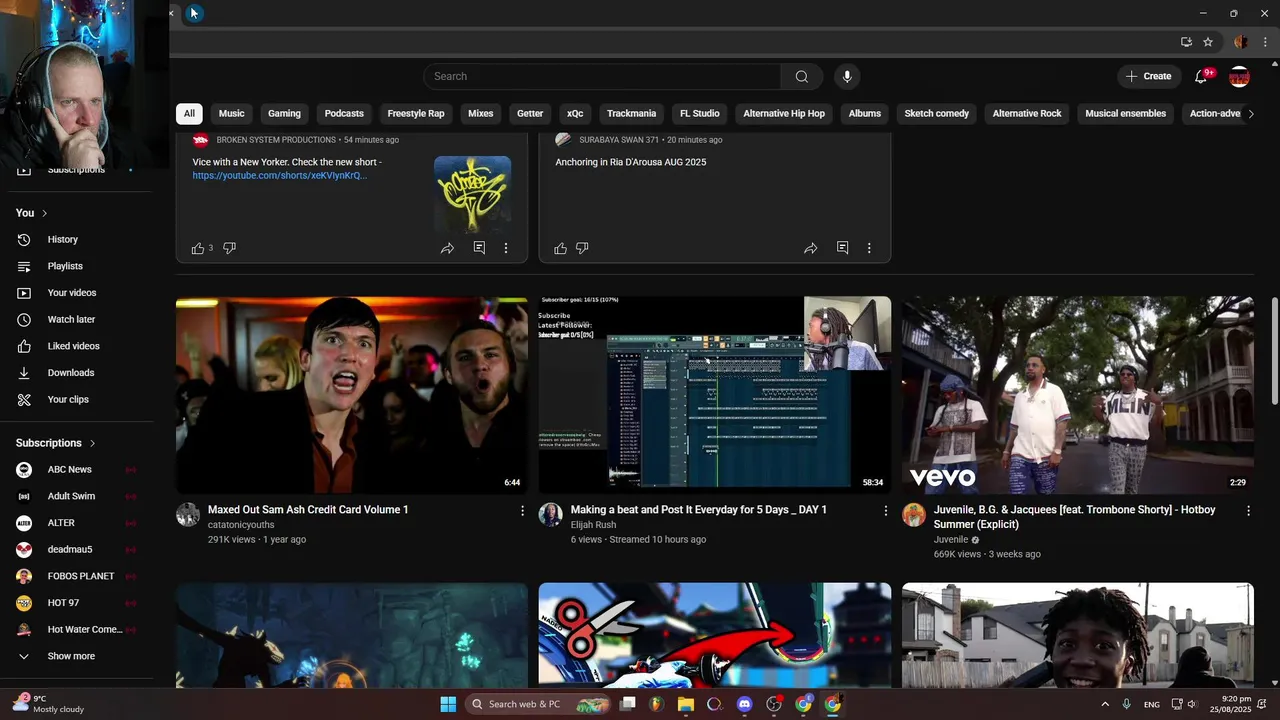Select the Podcasts filter chip

point(344,114)
